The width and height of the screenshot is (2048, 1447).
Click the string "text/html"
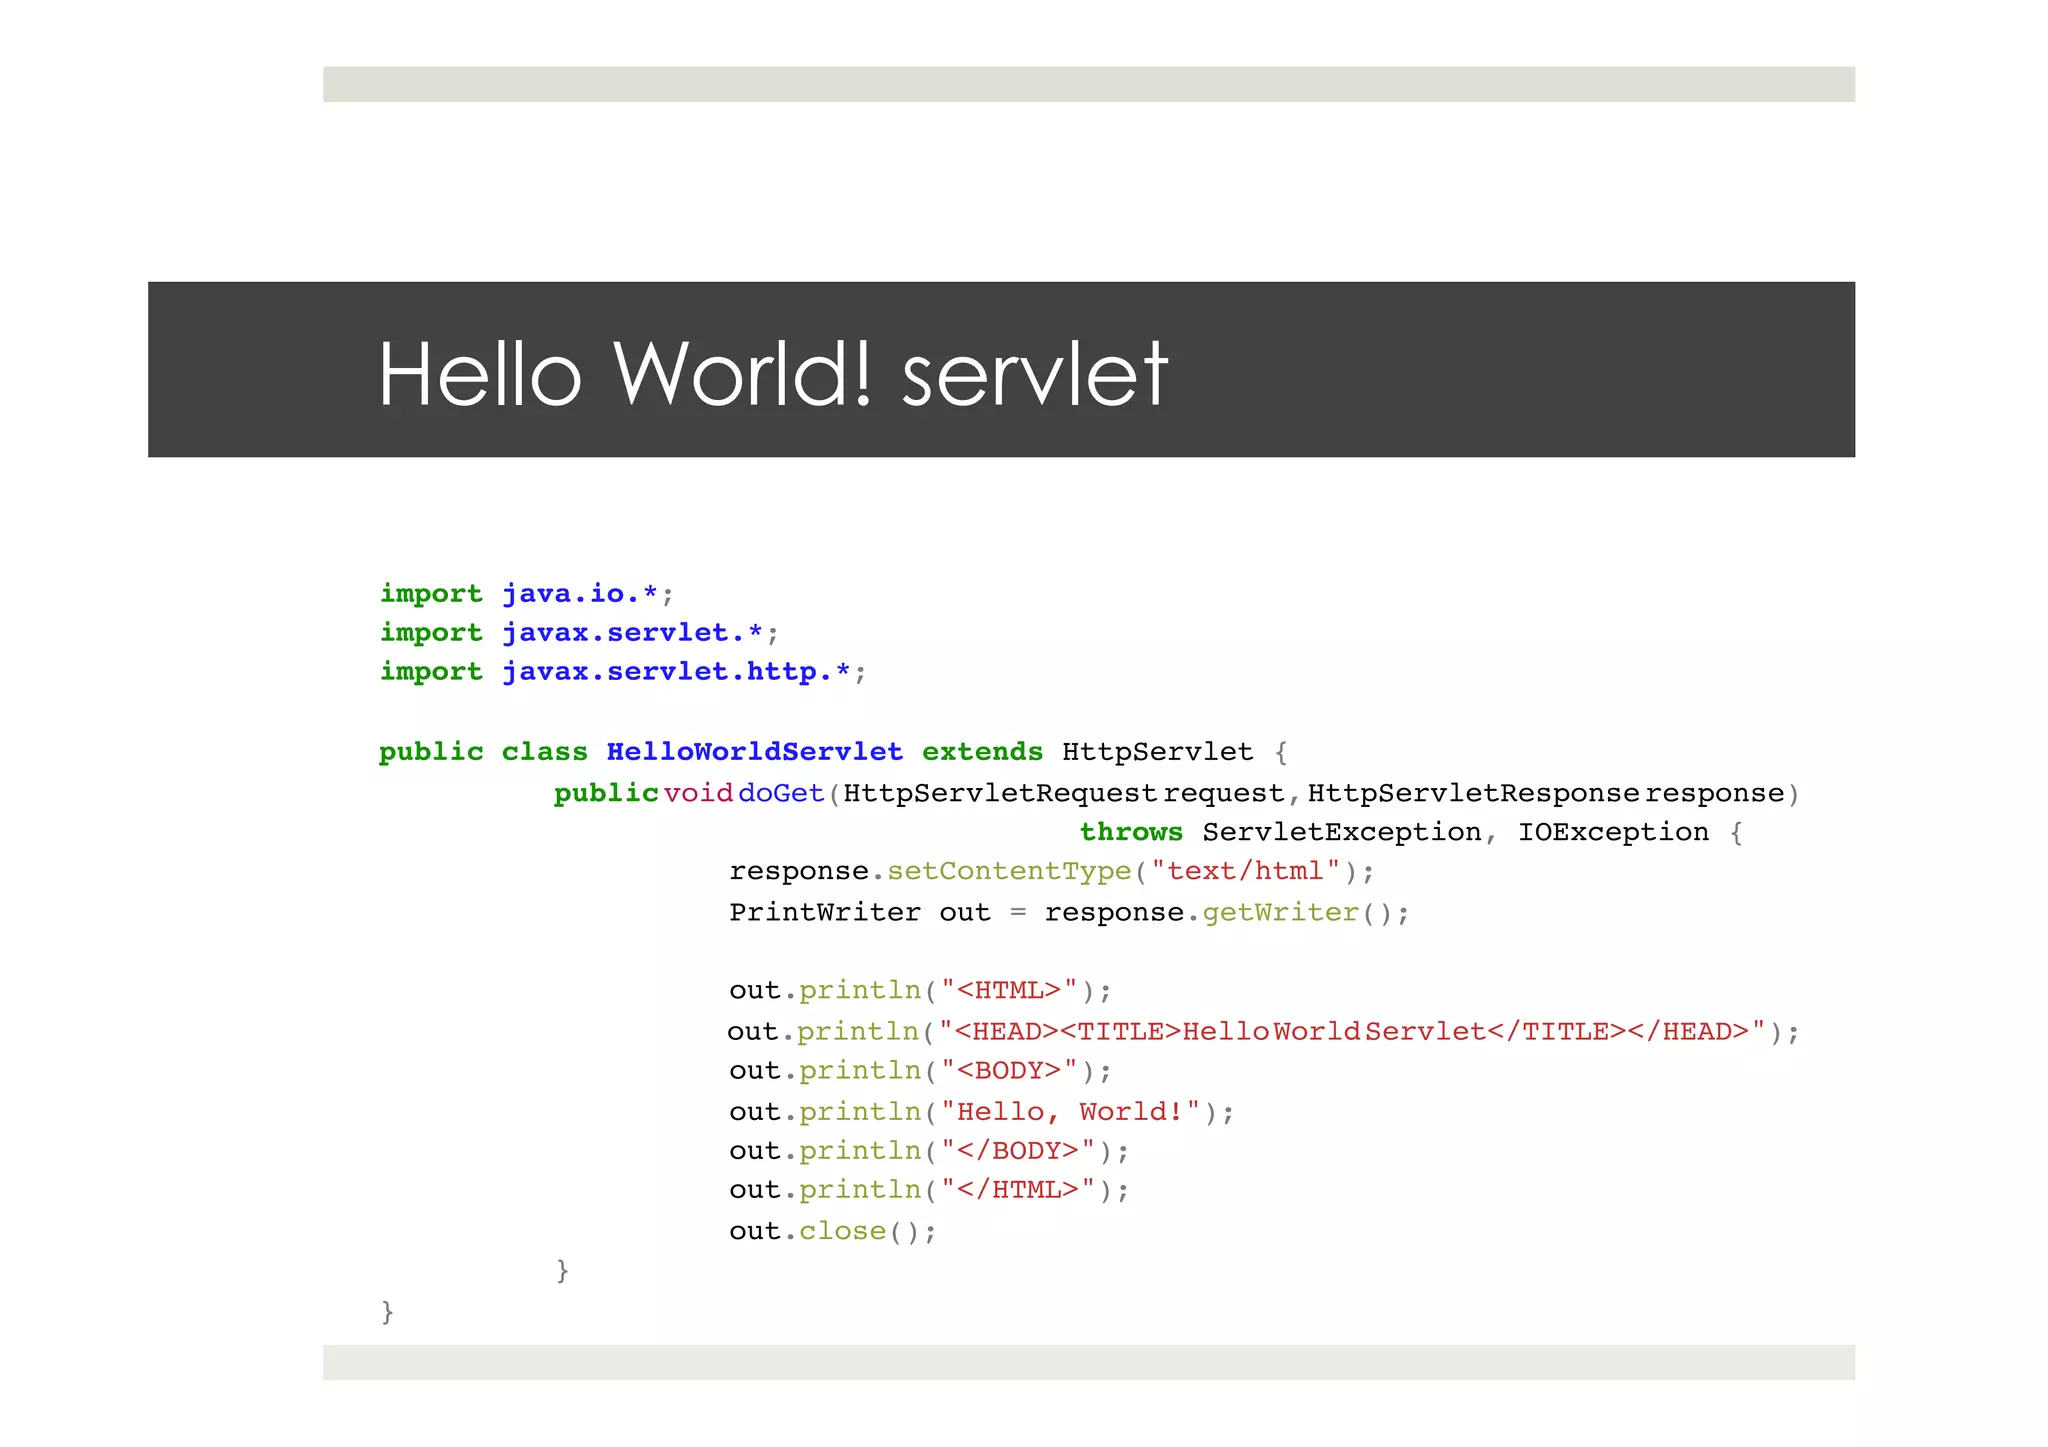1245,871
